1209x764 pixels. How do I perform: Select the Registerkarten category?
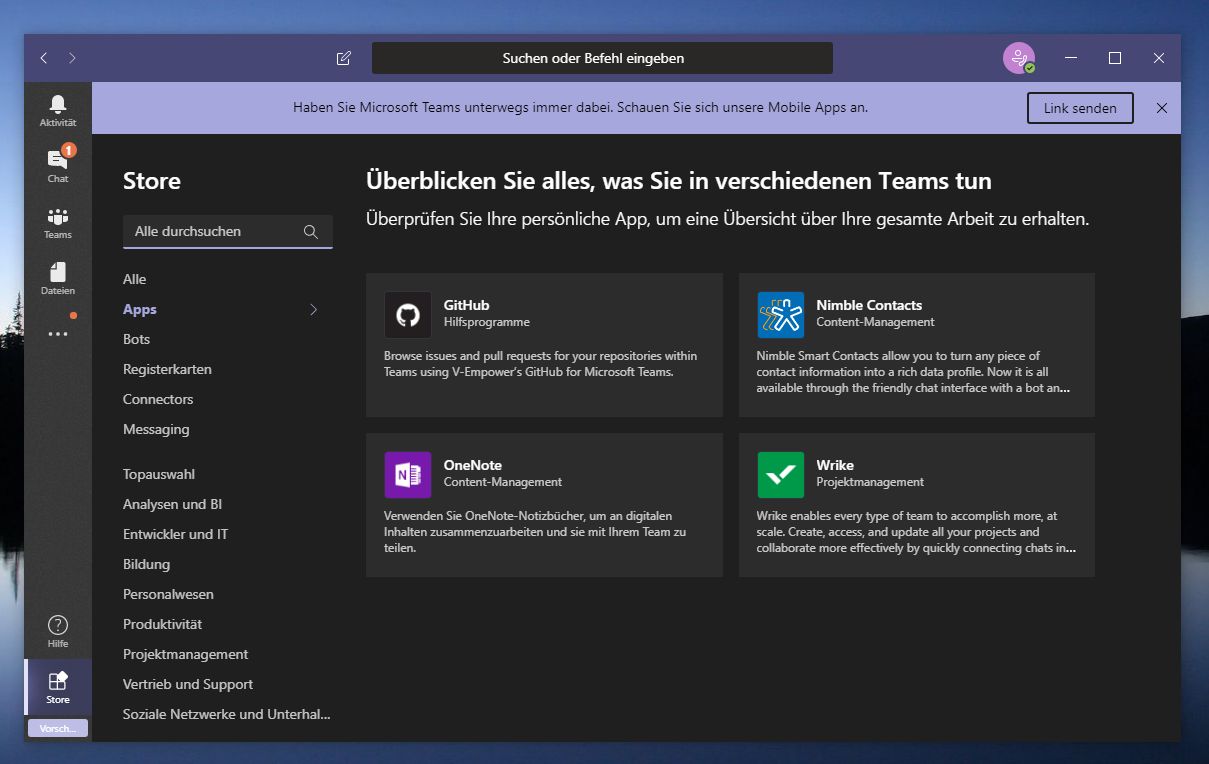[x=167, y=369]
